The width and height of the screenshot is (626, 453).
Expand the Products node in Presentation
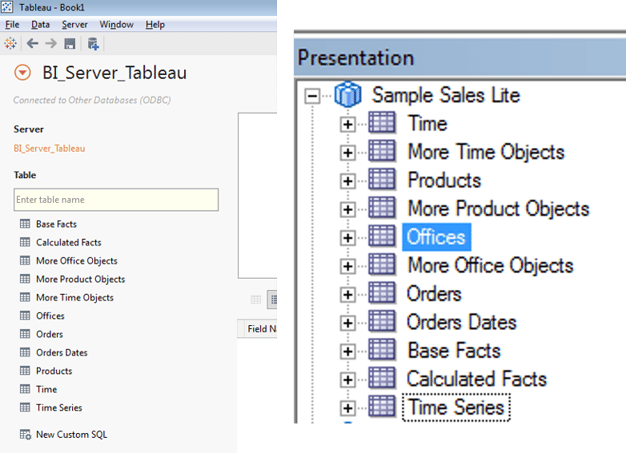coord(348,181)
